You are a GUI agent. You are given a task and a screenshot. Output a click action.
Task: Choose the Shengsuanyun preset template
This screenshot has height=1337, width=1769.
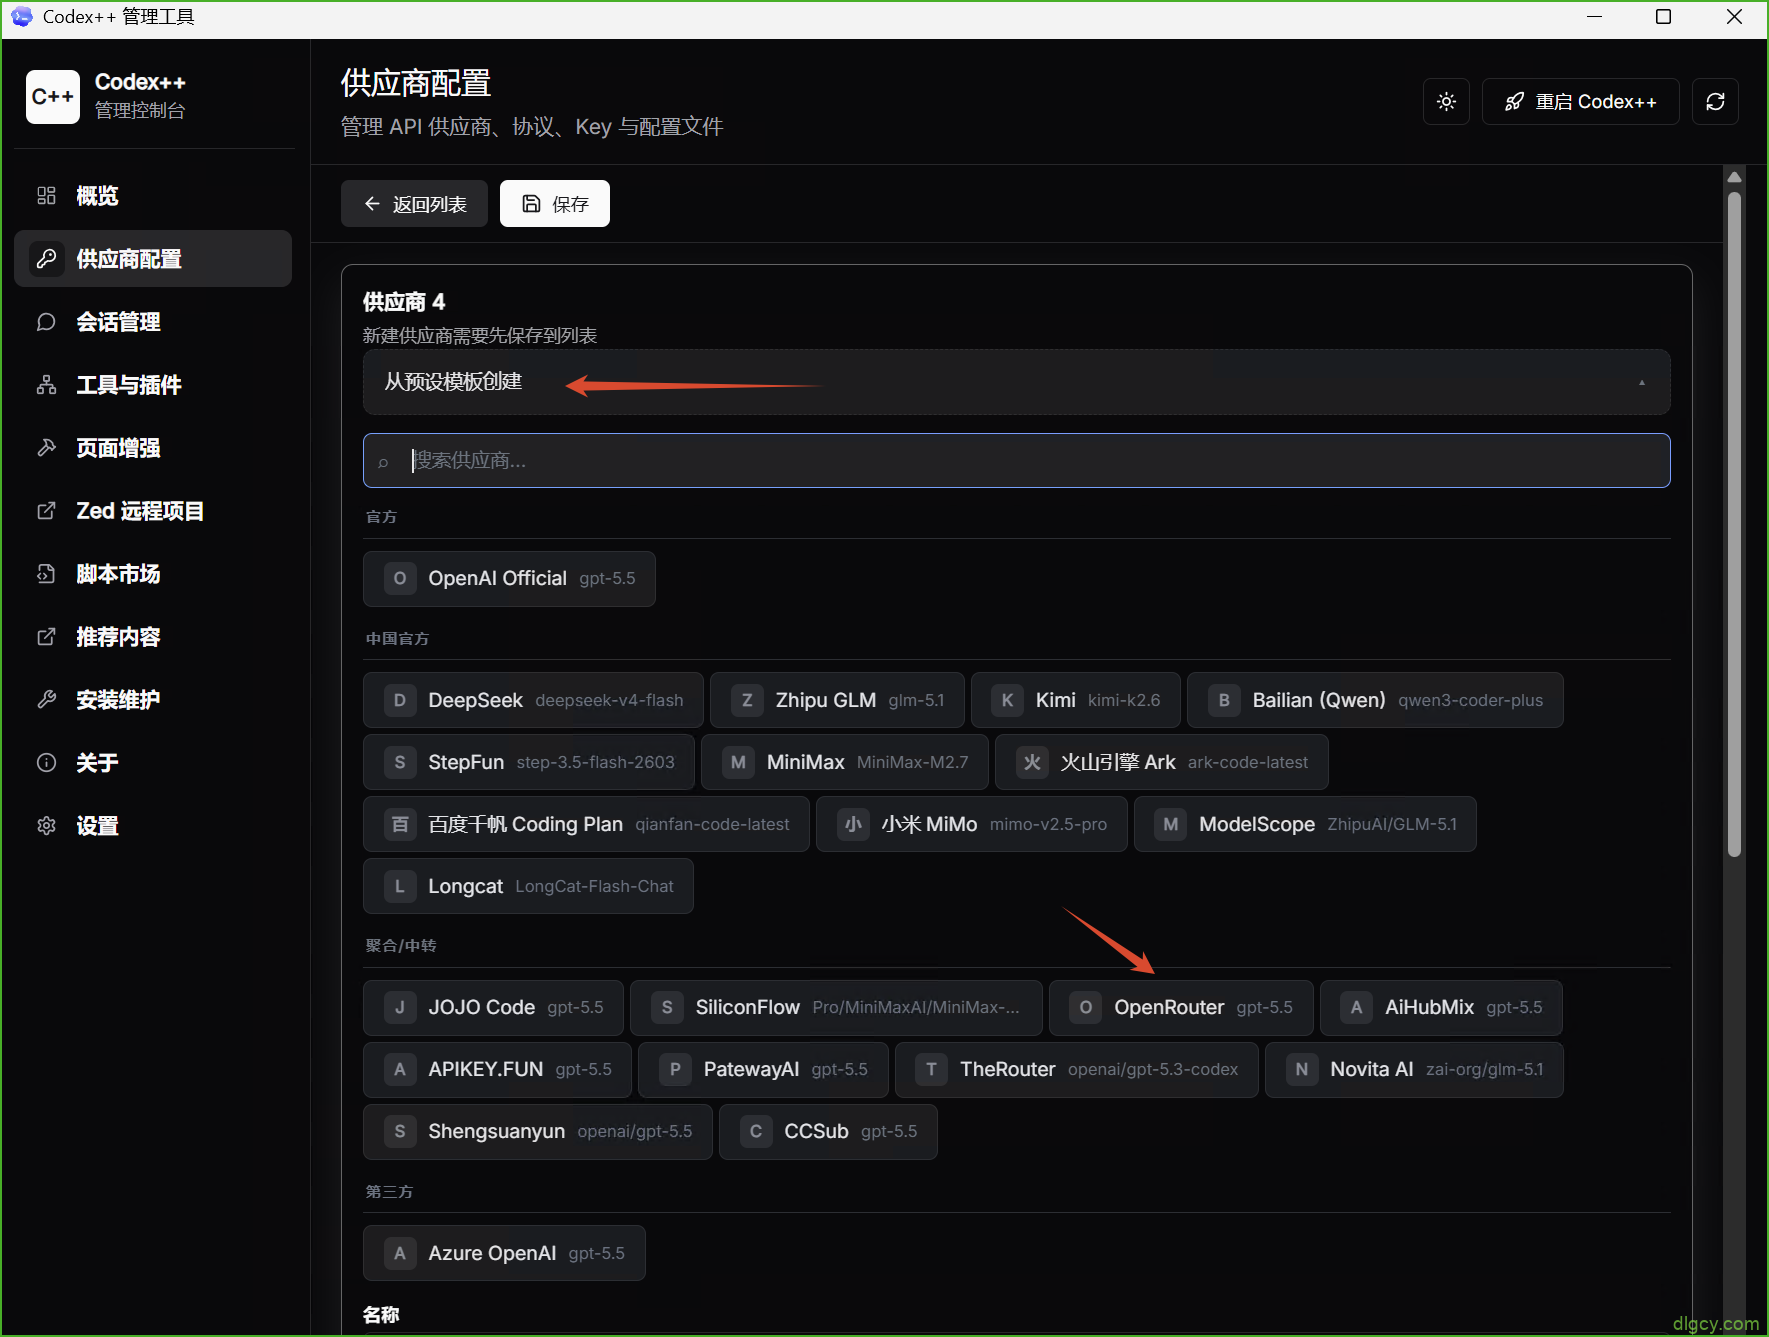click(x=538, y=1132)
